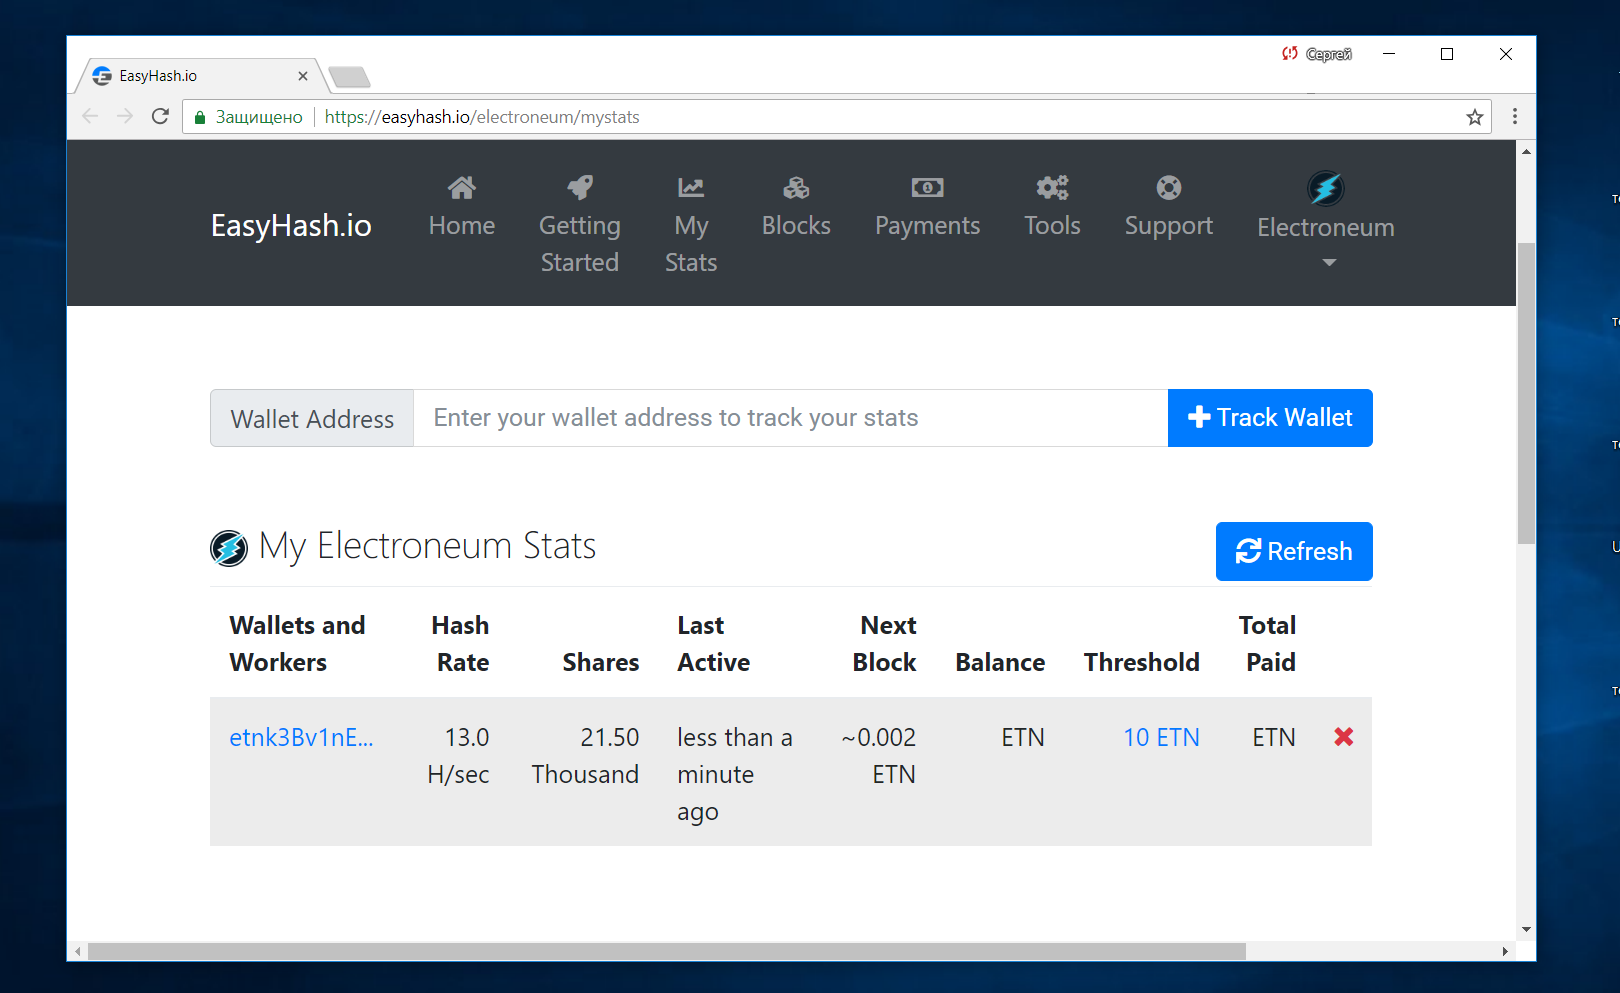Click the Next Block column header

pos(884,644)
